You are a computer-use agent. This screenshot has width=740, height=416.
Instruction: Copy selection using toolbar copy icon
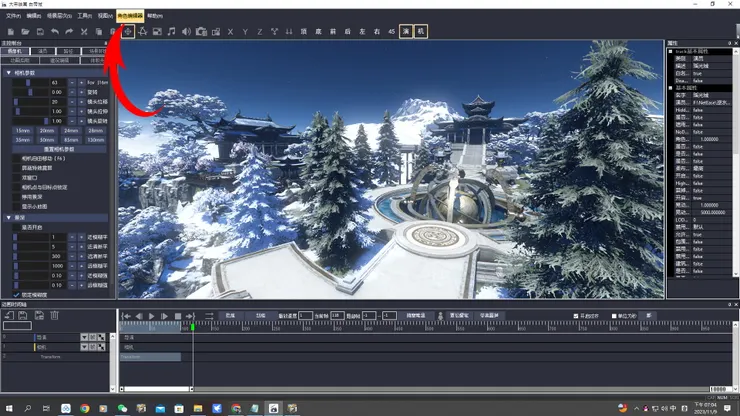click(99, 32)
